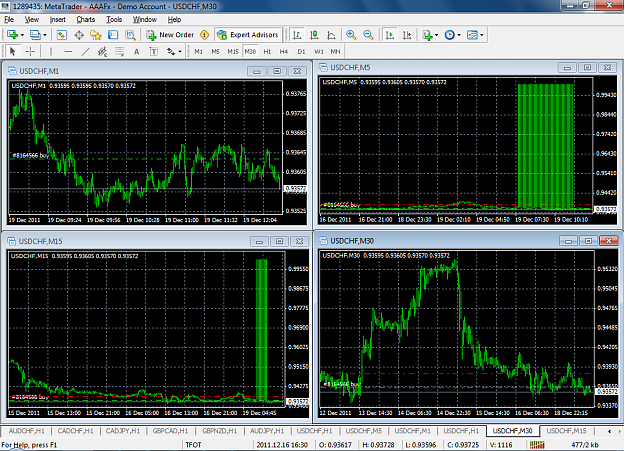Open the View menu
Viewport: 625px width, 451px height.
point(31,20)
